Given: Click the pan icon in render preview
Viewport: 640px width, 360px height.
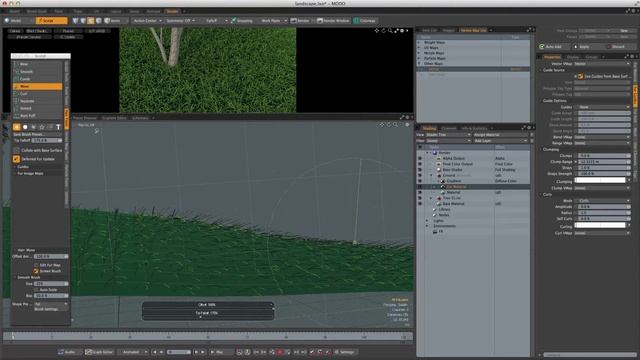Looking at the screenshot, I should click(377, 31).
